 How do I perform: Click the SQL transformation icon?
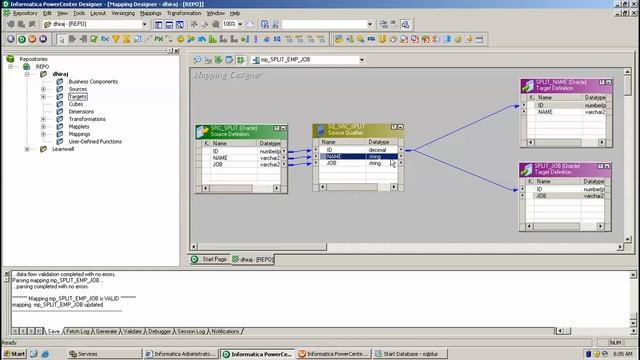(x=371, y=39)
